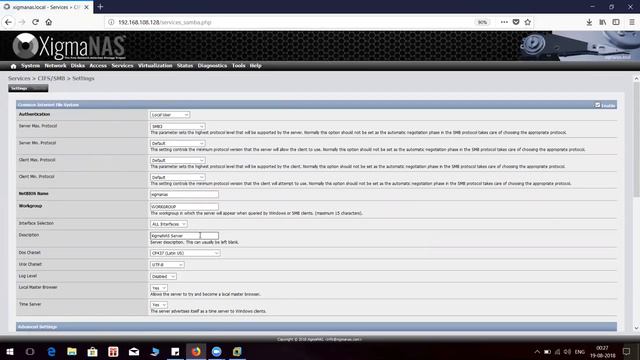Save page to Pocket
Image resolution: width=640 pixels, height=360 pixels.
pyautogui.click(x=516, y=22)
